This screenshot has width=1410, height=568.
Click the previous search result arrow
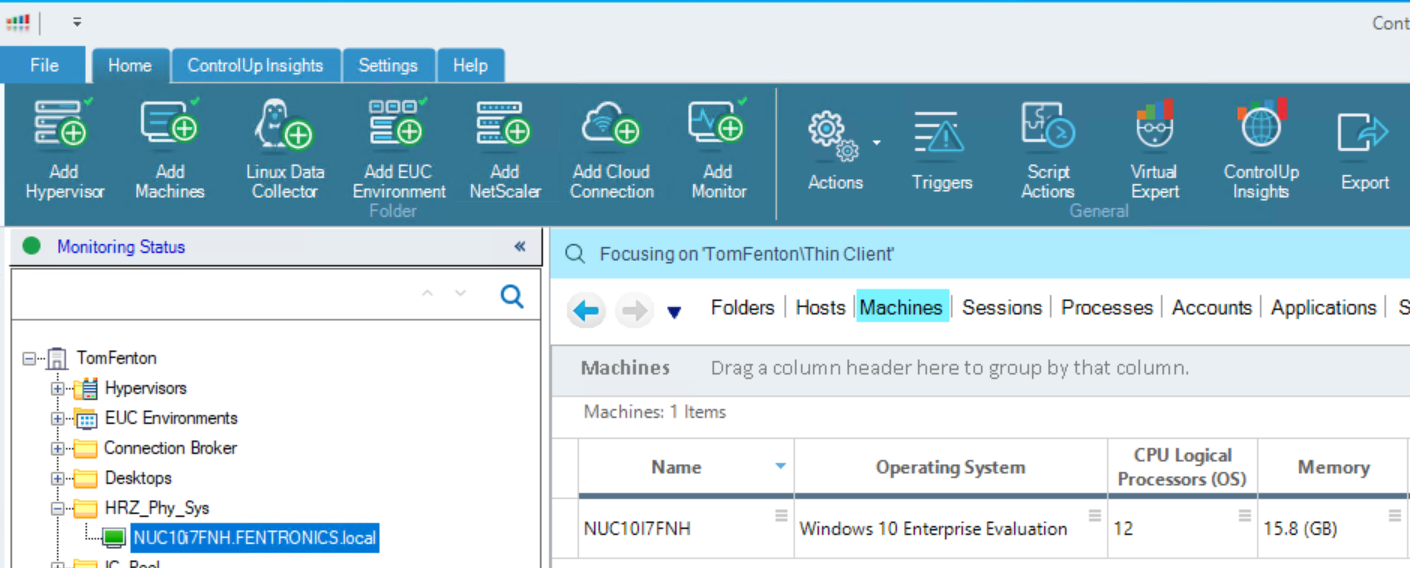(x=428, y=293)
